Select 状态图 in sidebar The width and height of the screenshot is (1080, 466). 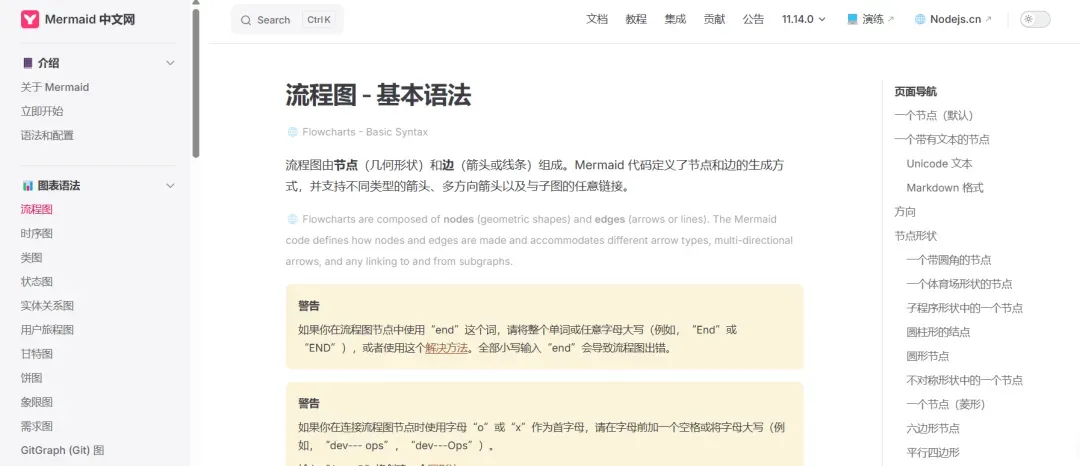pyautogui.click(x=37, y=282)
